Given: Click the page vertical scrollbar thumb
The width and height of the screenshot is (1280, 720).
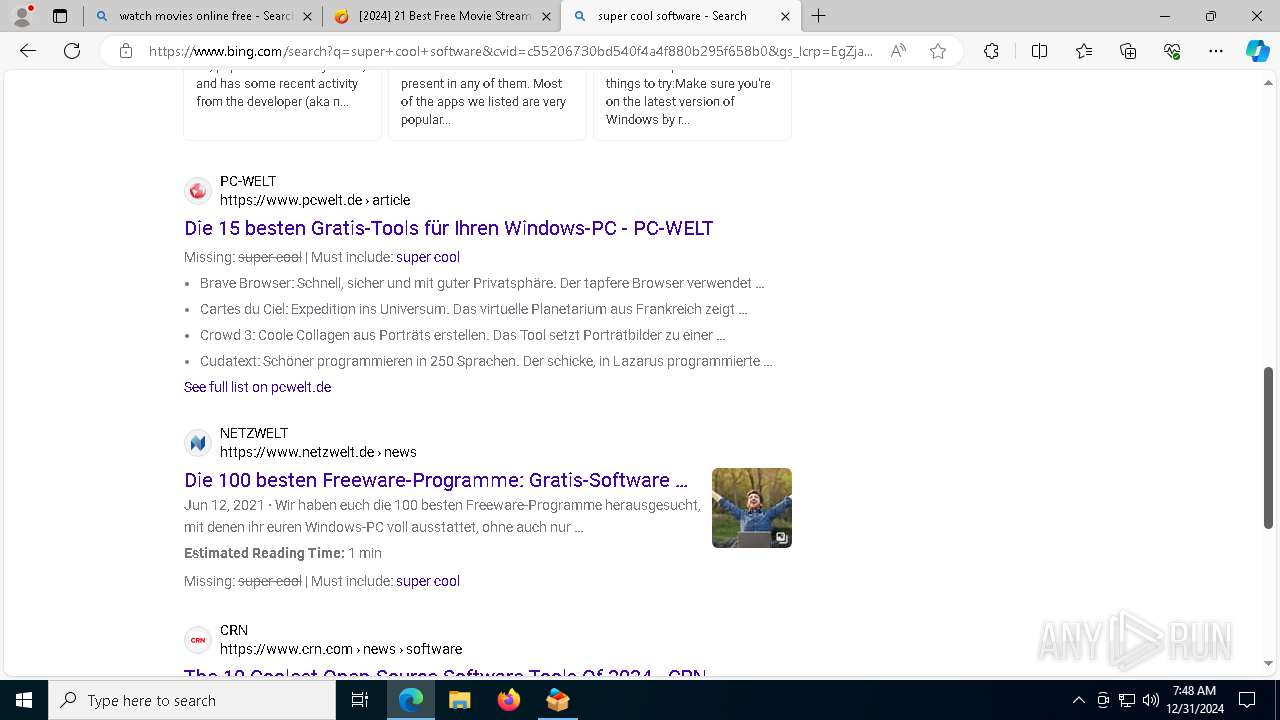Looking at the screenshot, I should (x=1268, y=447).
